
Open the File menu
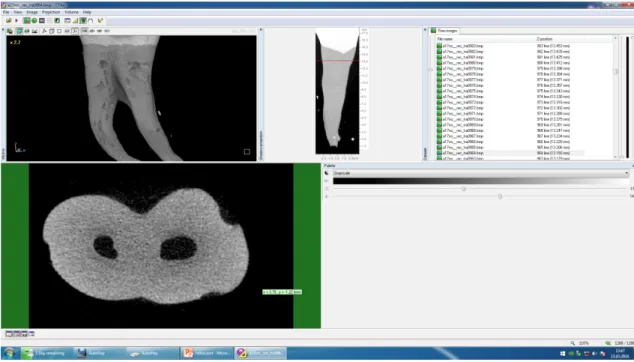point(6,12)
